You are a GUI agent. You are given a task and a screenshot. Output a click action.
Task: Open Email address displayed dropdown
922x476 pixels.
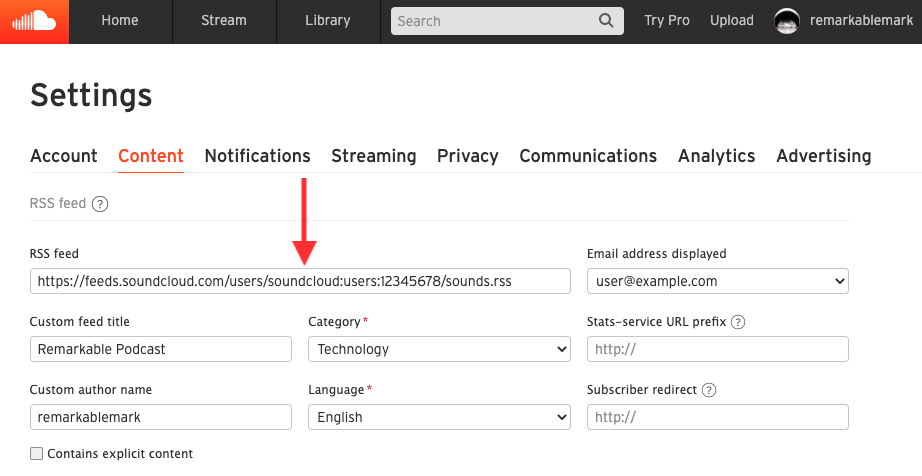point(717,281)
